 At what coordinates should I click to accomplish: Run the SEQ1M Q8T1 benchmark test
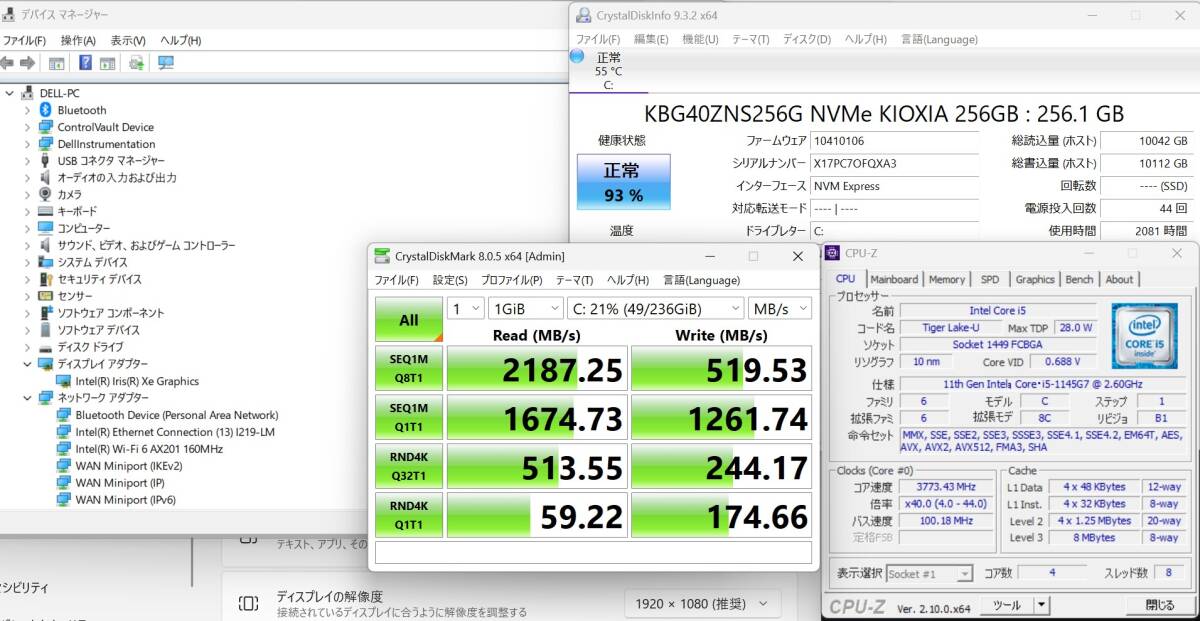tap(409, 370)
